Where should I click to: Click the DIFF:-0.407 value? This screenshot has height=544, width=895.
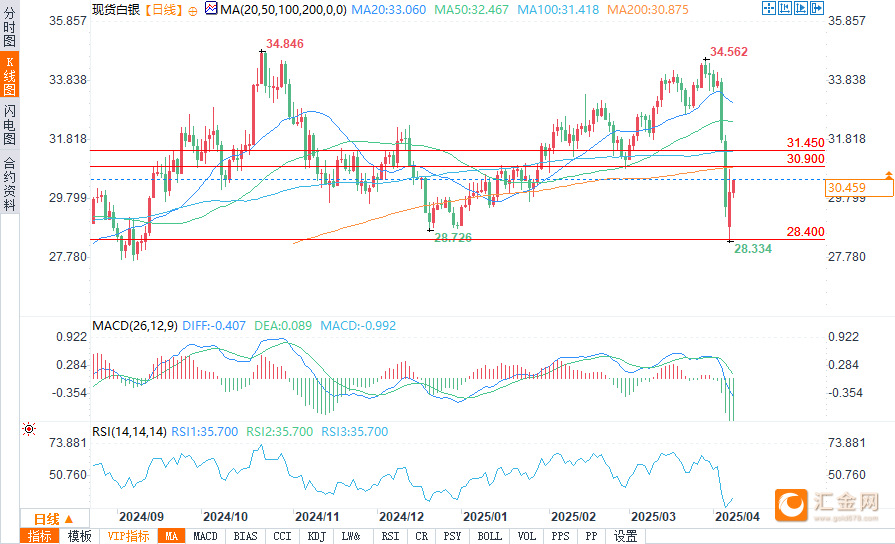[x=214, y=326]
